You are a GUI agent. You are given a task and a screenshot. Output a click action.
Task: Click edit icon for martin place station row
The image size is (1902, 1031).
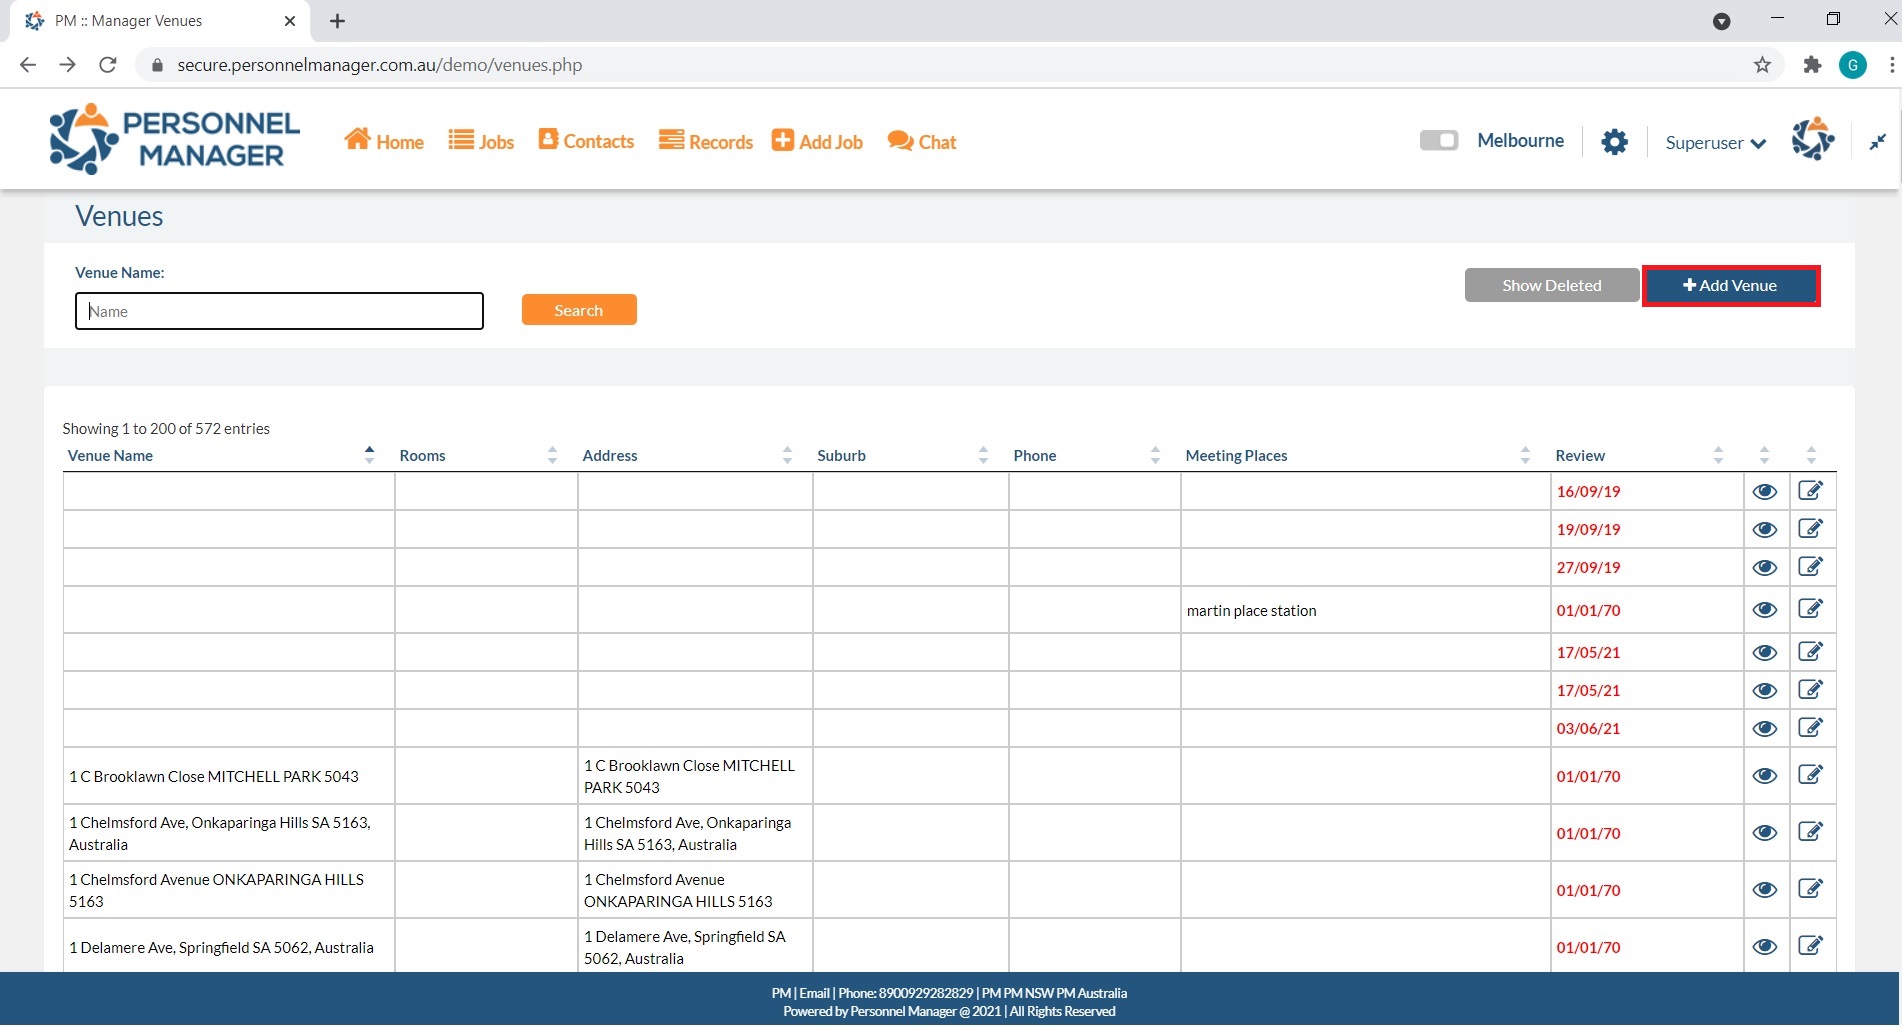coord(1810,609)
